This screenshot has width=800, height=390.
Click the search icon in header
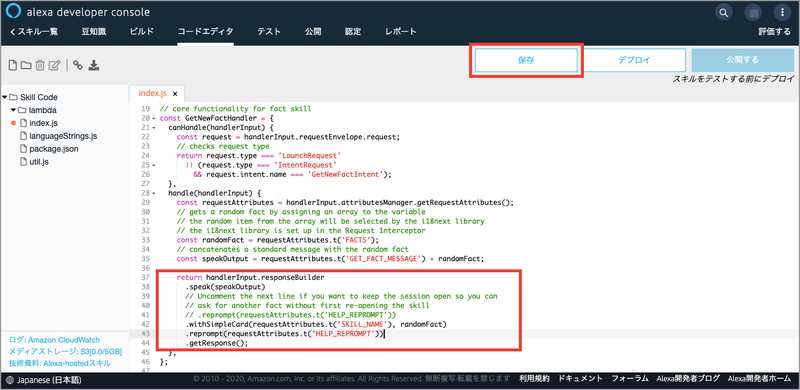click(x=723, y=12)
